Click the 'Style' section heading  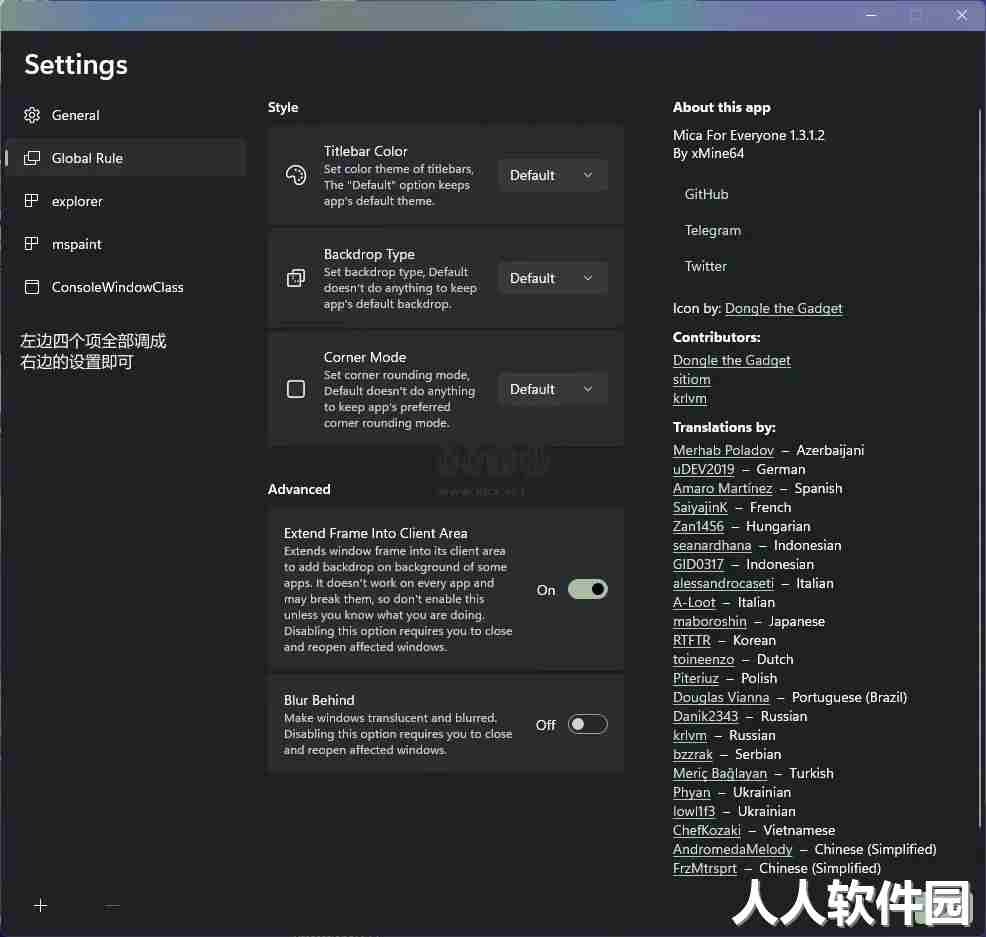283,107
